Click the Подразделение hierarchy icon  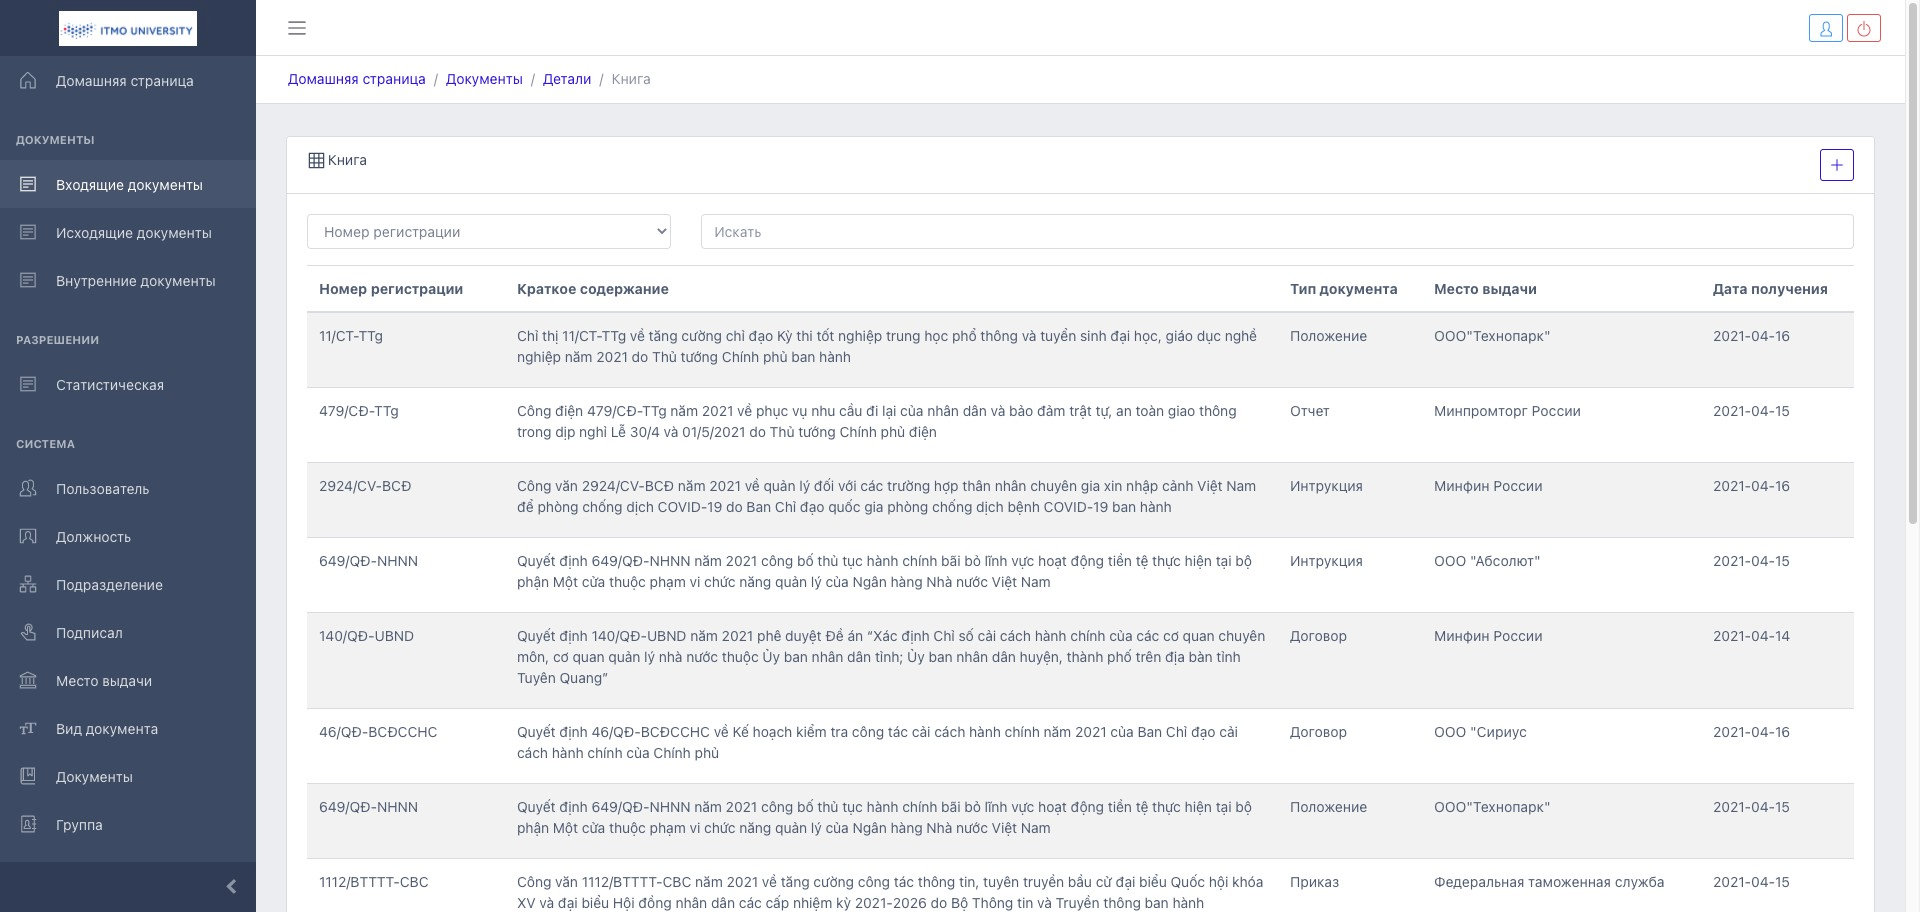click(x=28, y=585)
